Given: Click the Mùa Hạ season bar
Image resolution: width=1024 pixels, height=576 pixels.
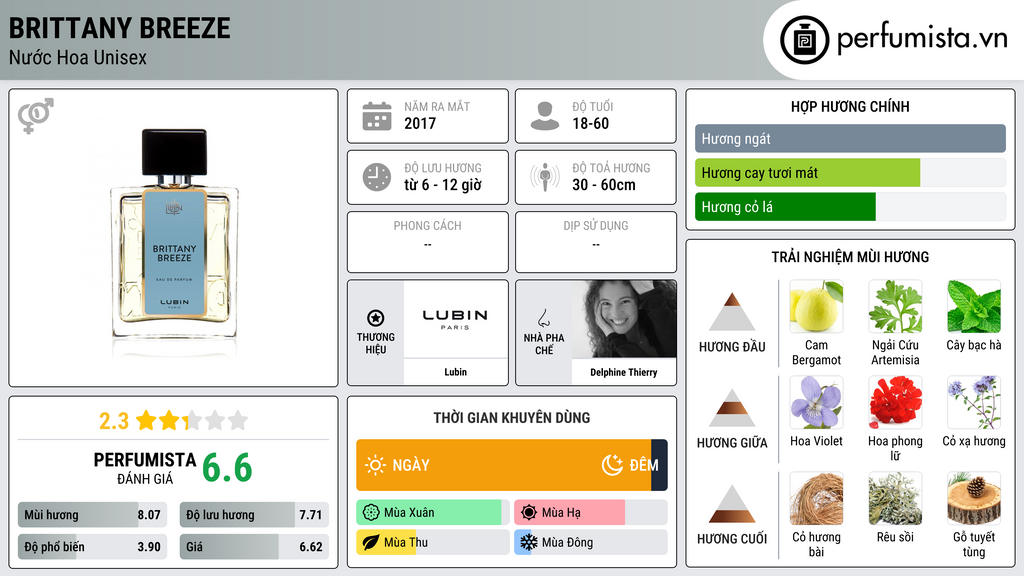Looking at the screenshot, I should coord(590,513).
